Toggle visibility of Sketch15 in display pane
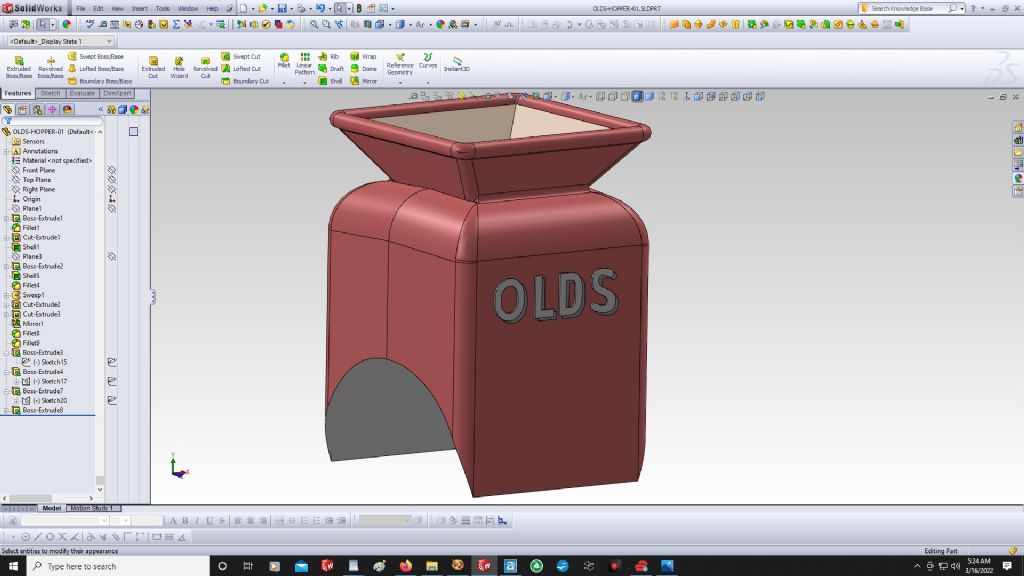This screenshot has width=1024, height=576. point(112,362)
